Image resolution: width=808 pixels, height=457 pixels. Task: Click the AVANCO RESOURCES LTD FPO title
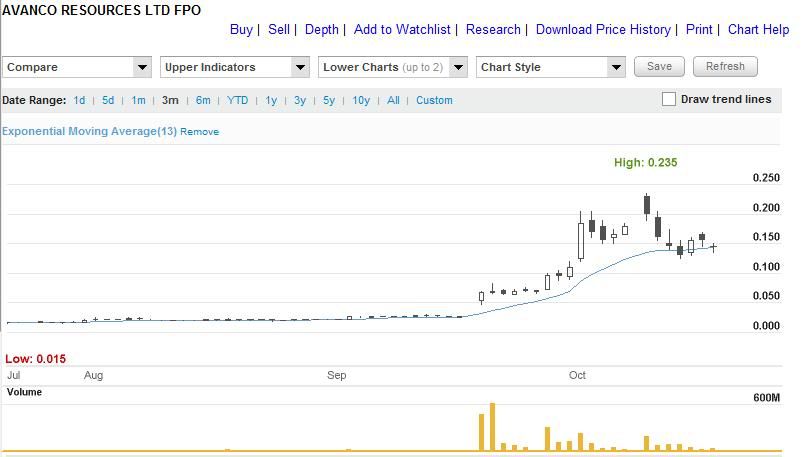102,10
